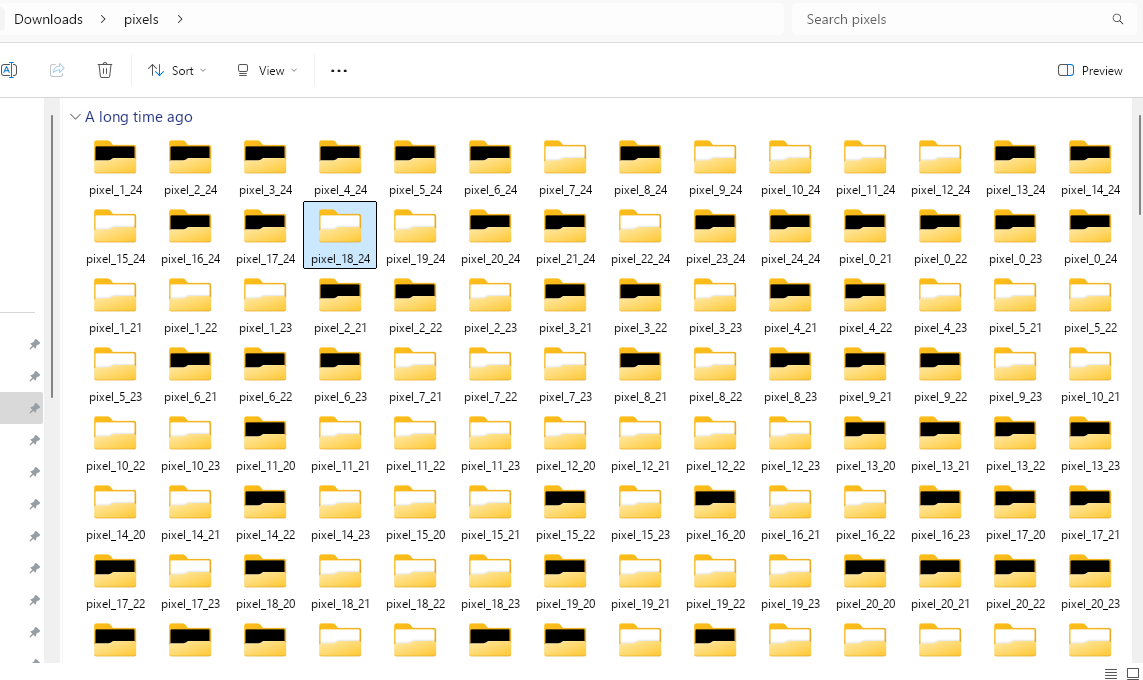Select the pixel_15_24 folder icon
The height and width of the screenshot is (680, 1143).
point(115,226)
